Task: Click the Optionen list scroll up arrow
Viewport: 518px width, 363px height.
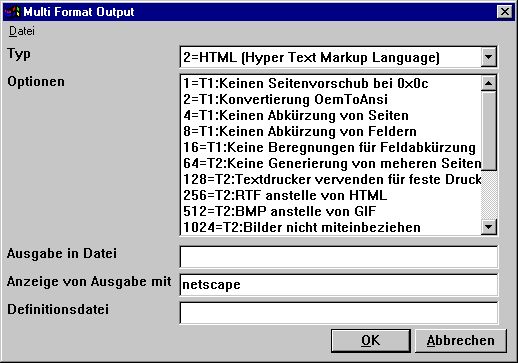Action: 489,83
